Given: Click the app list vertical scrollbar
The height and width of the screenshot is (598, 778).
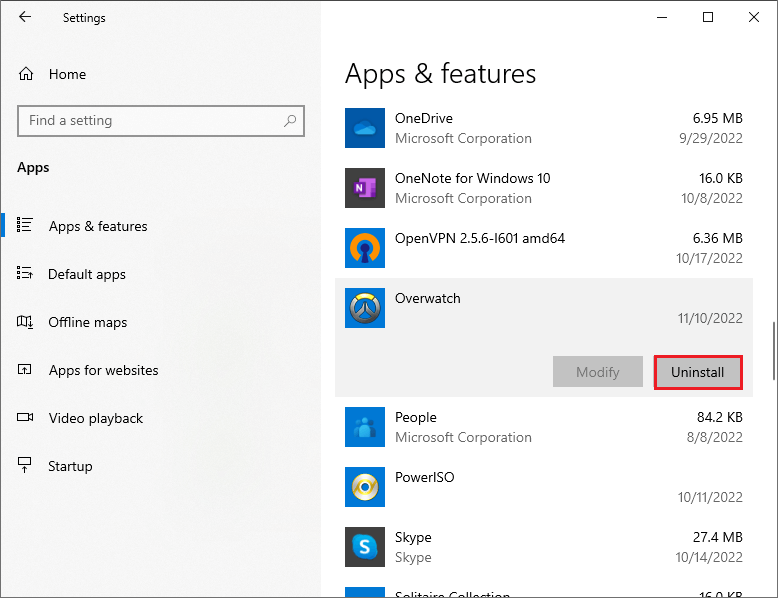Looking at the screenshot, I should pyautogui.click(x=773, y=351).
